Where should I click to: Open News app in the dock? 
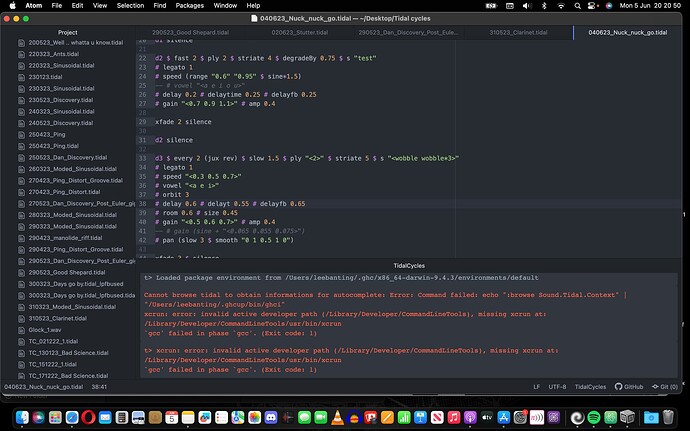[x=437, y=417]
